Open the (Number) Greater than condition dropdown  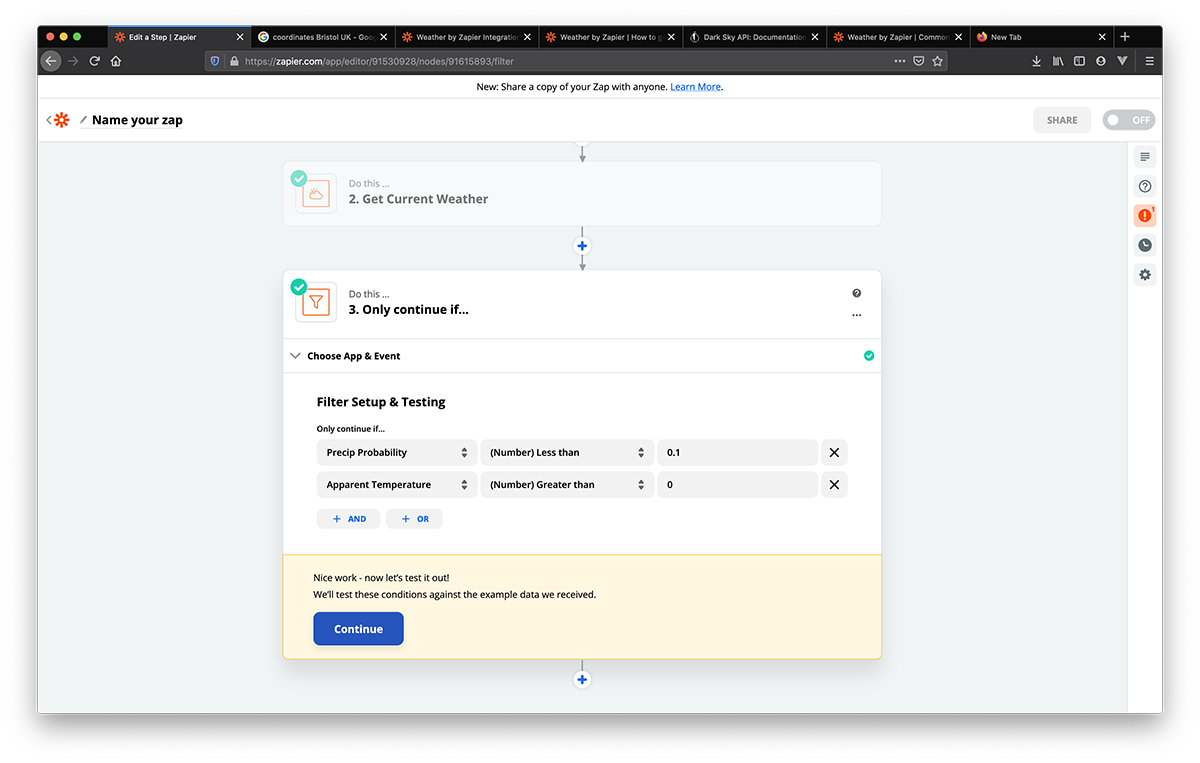567,485
